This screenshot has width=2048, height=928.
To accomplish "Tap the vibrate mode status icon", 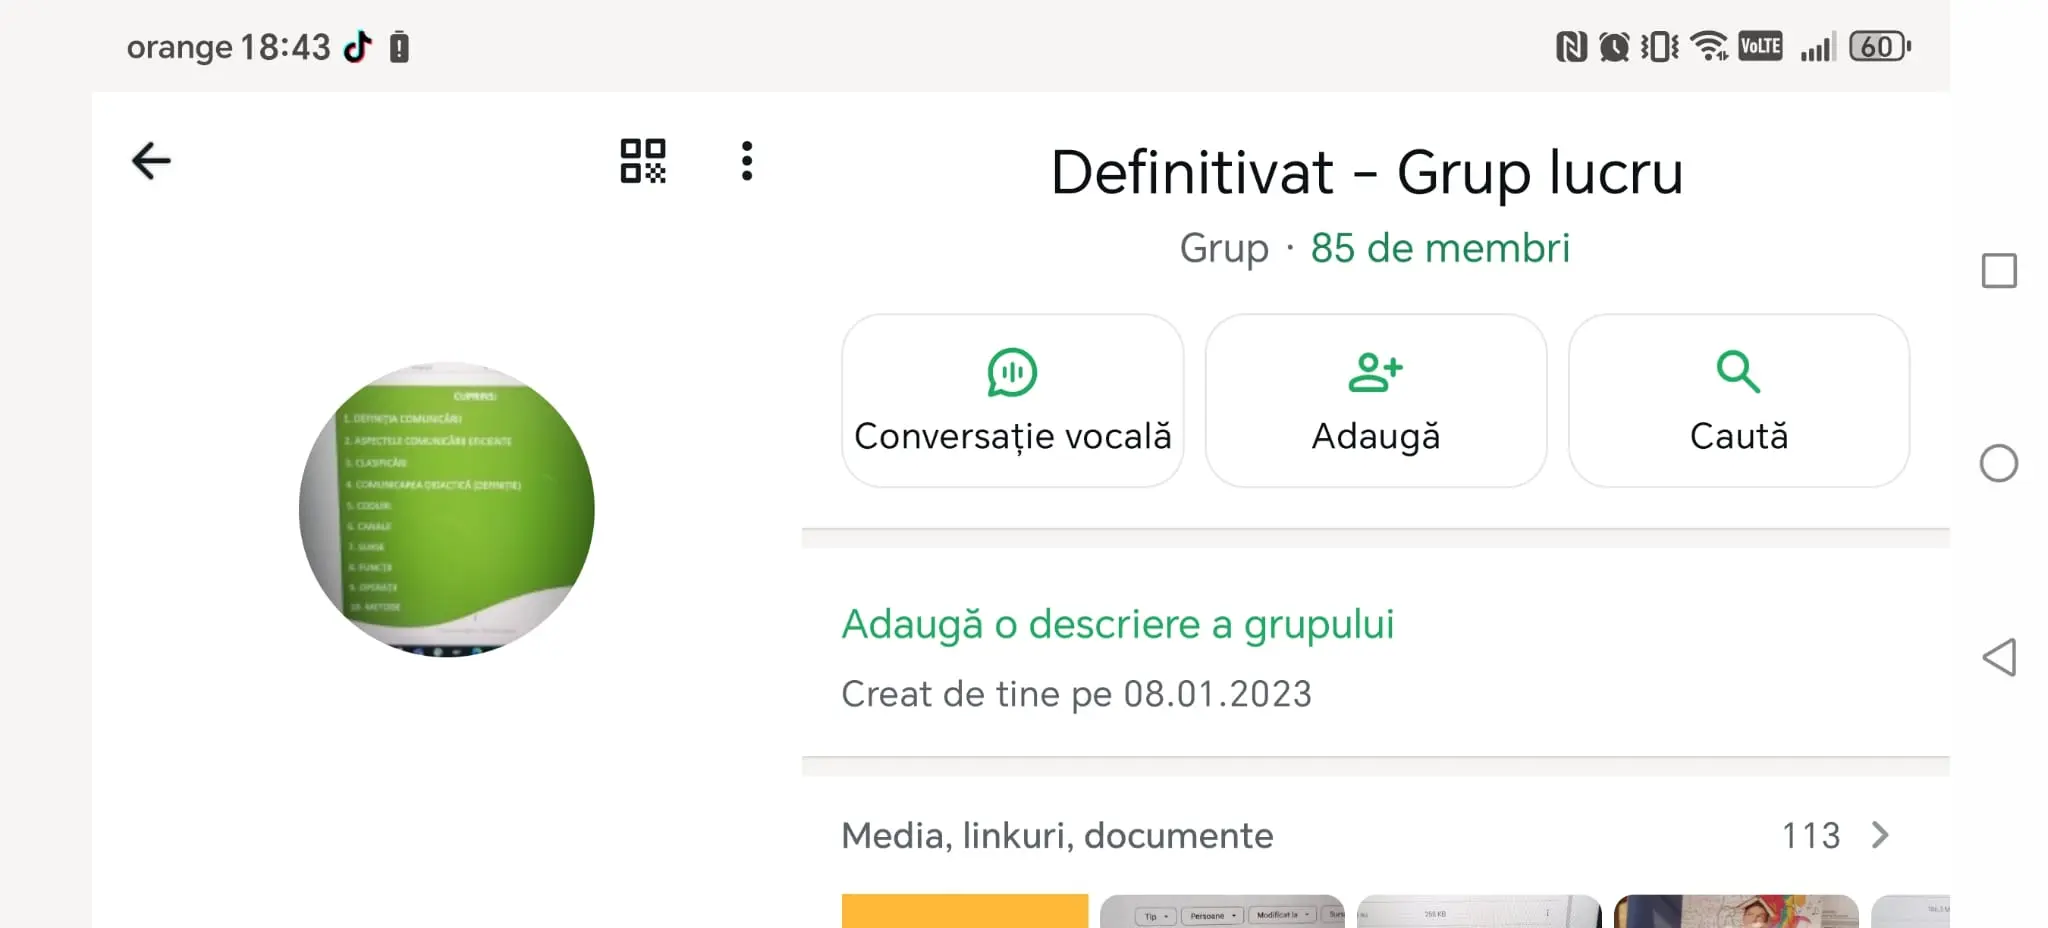I will (1660, 46).
